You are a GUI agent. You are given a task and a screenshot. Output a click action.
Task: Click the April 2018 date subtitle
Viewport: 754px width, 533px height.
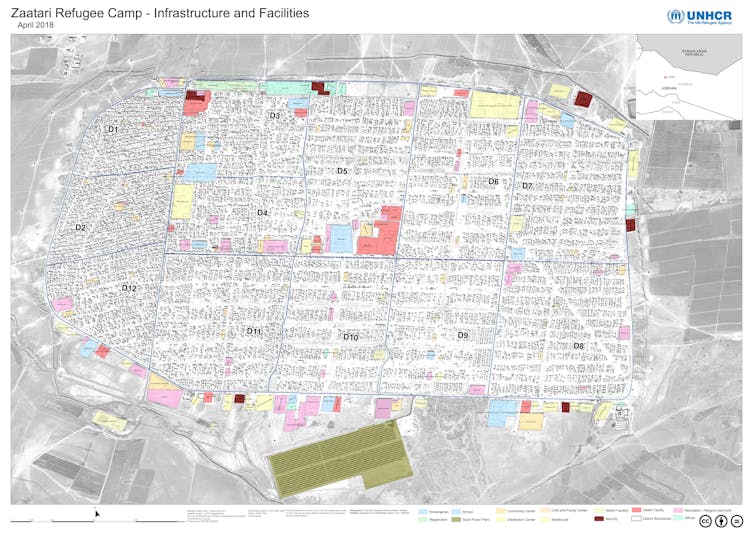pyautogui.click(x=37, y=25)
